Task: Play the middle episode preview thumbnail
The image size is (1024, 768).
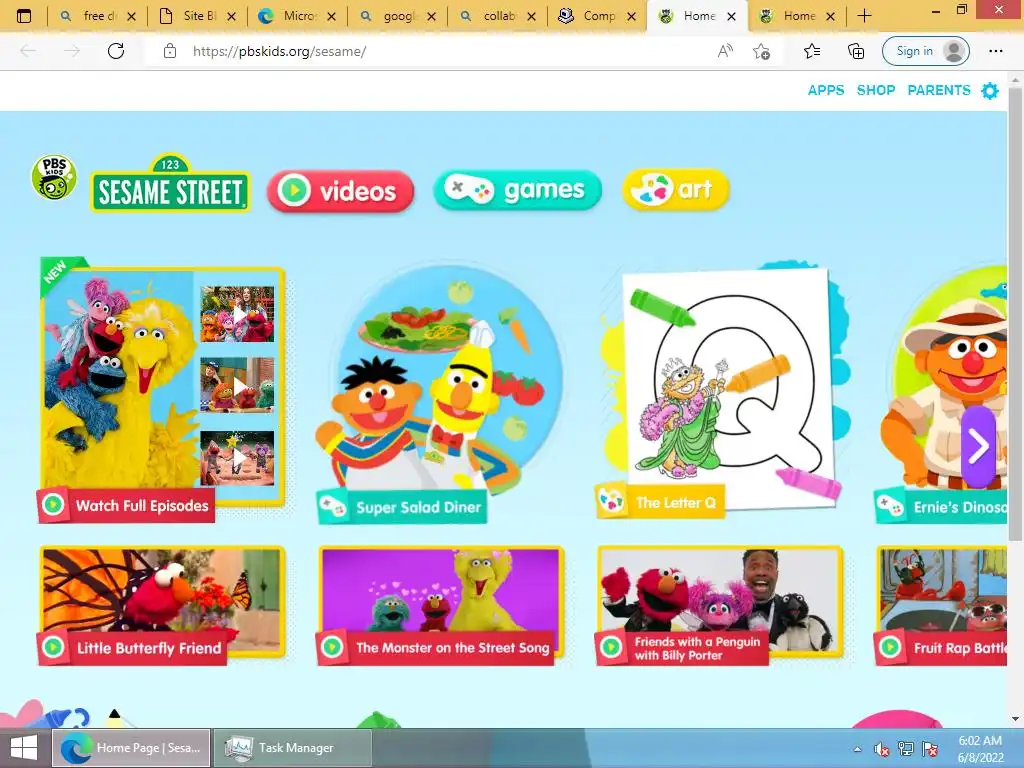Action: [237, 385]
